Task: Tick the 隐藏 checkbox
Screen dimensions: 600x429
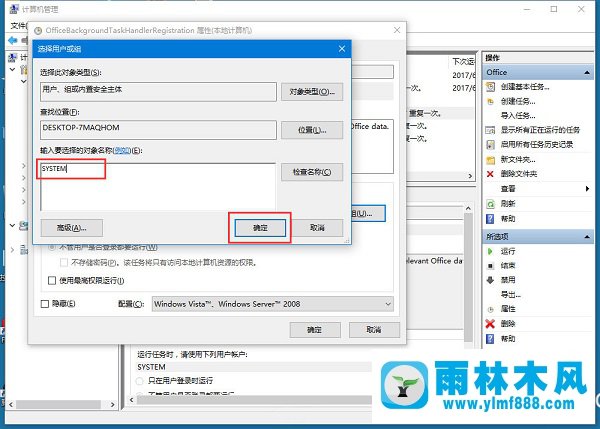Action: [45, 304]
